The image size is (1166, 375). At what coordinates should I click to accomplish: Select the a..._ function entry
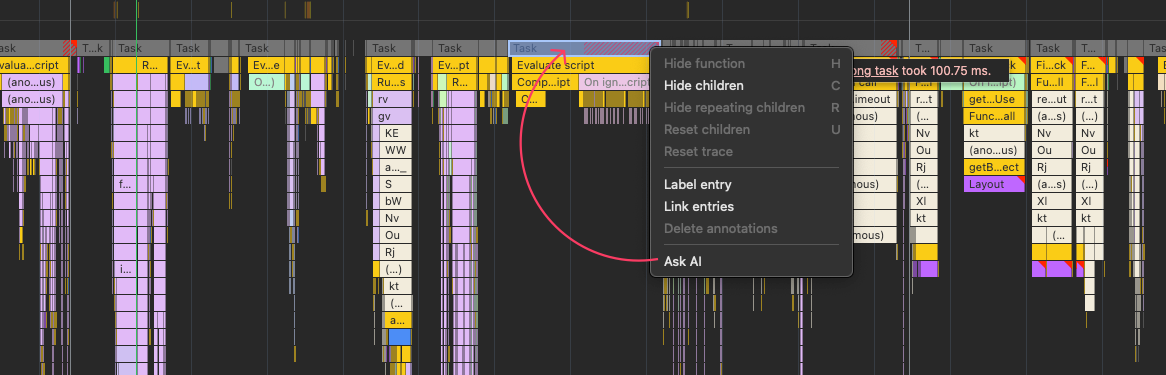(396, 167)
